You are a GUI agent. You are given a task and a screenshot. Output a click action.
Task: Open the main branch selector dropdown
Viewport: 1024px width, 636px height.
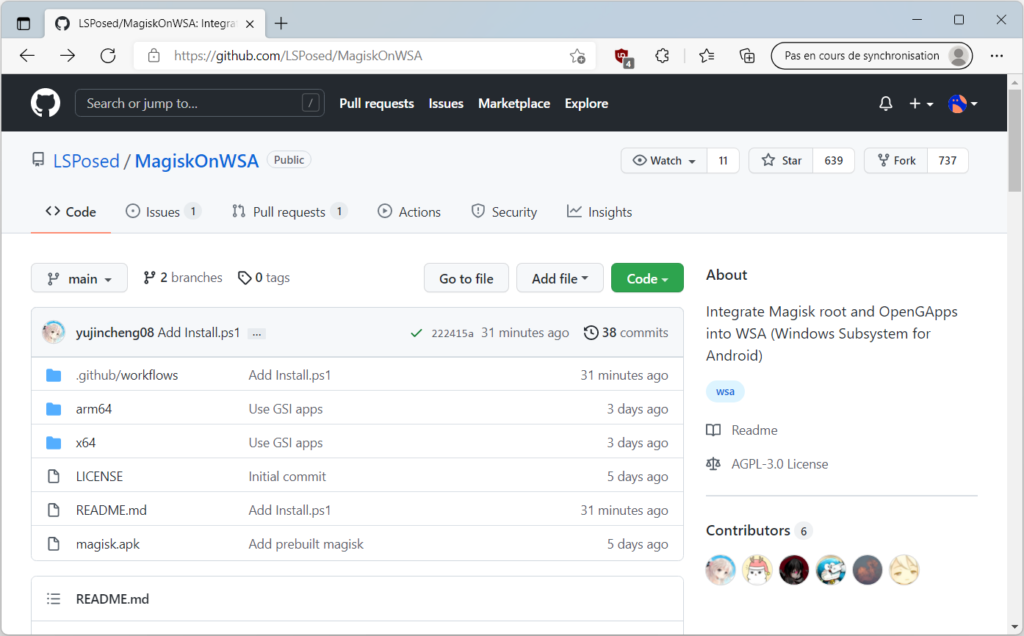tap(79, 279)
